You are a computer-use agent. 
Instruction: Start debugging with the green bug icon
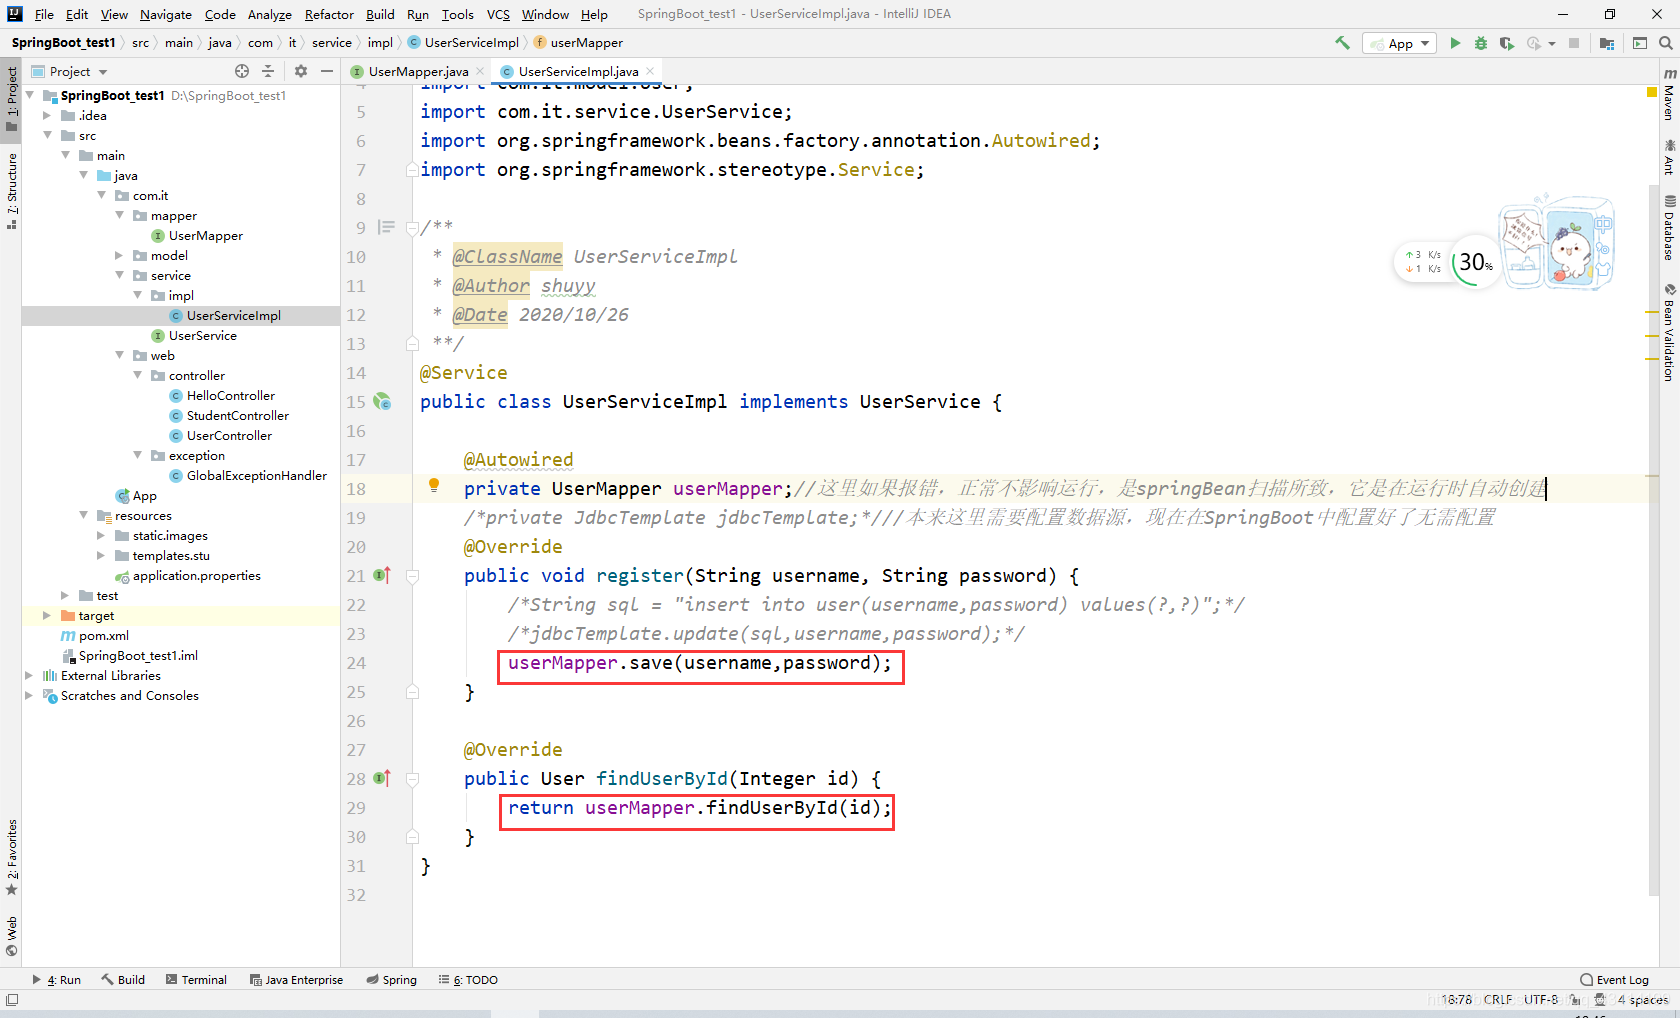pyautogui.click(x=1481, y=43)
